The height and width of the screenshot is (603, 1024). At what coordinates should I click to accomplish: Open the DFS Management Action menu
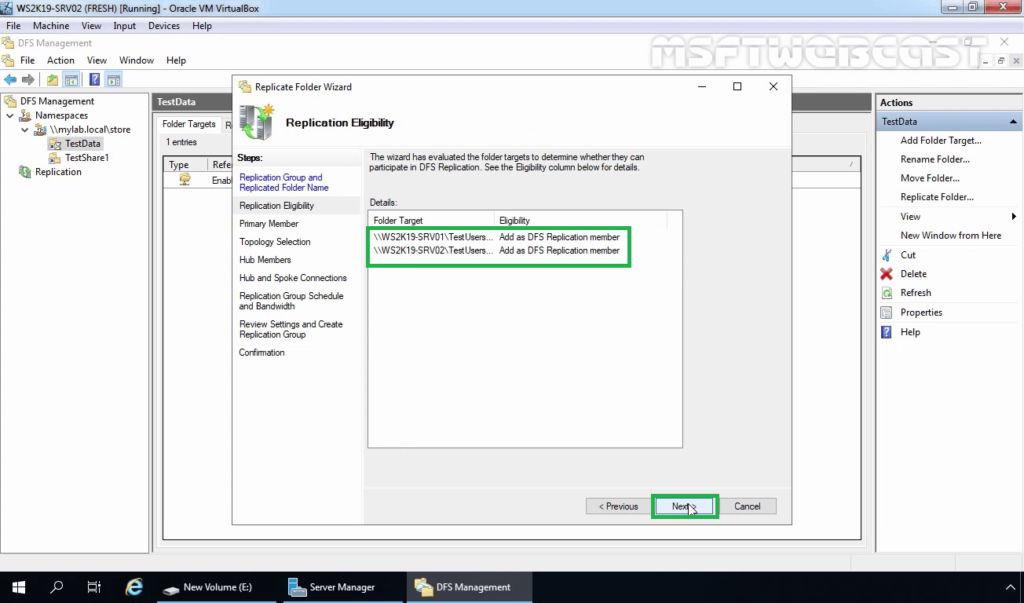61,60
